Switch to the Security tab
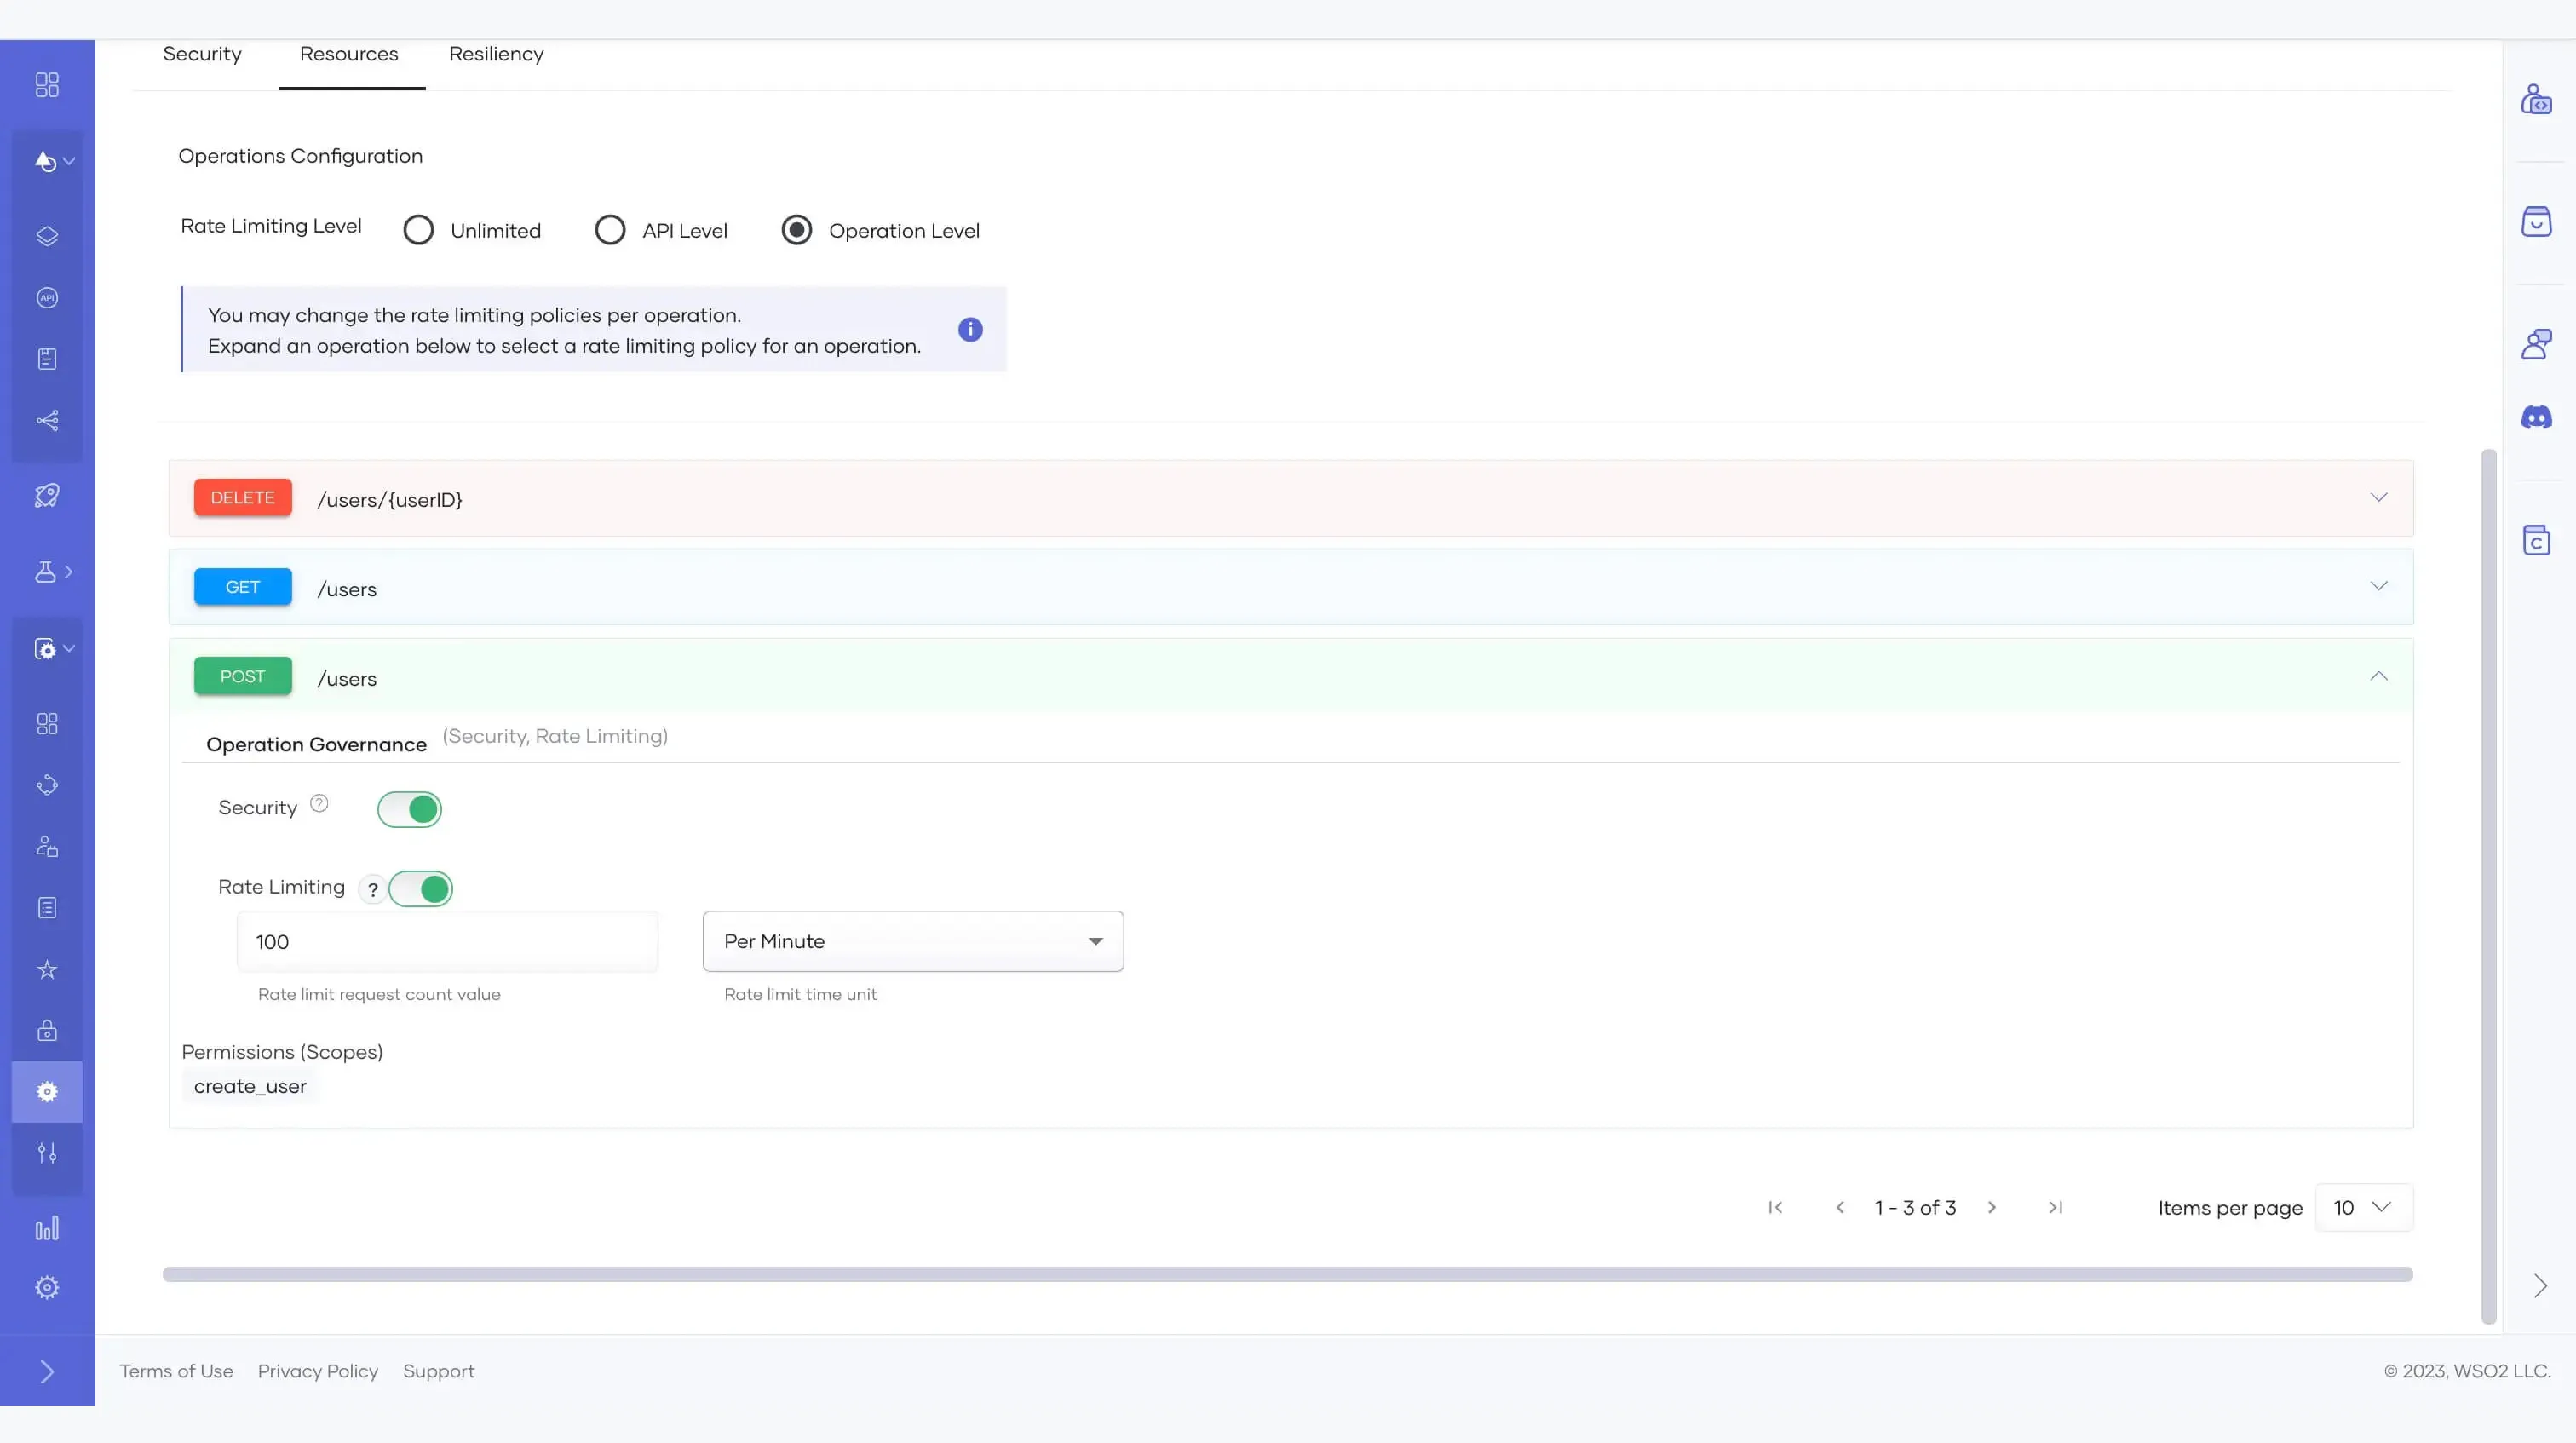This screenshot has height=1443, width=2576. click(x=202, y=54)
